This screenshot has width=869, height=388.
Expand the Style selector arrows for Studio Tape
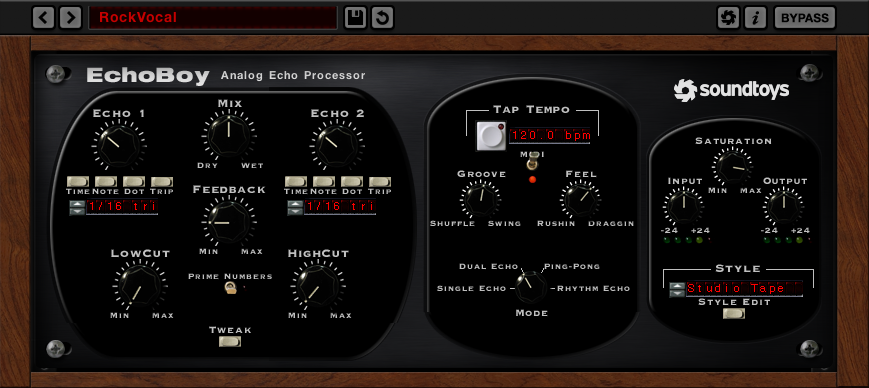pos(677,289)
